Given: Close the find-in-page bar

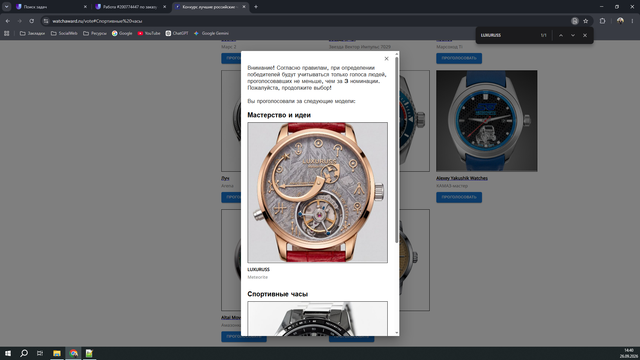Looking at the screenshot, I should point(584,36).
